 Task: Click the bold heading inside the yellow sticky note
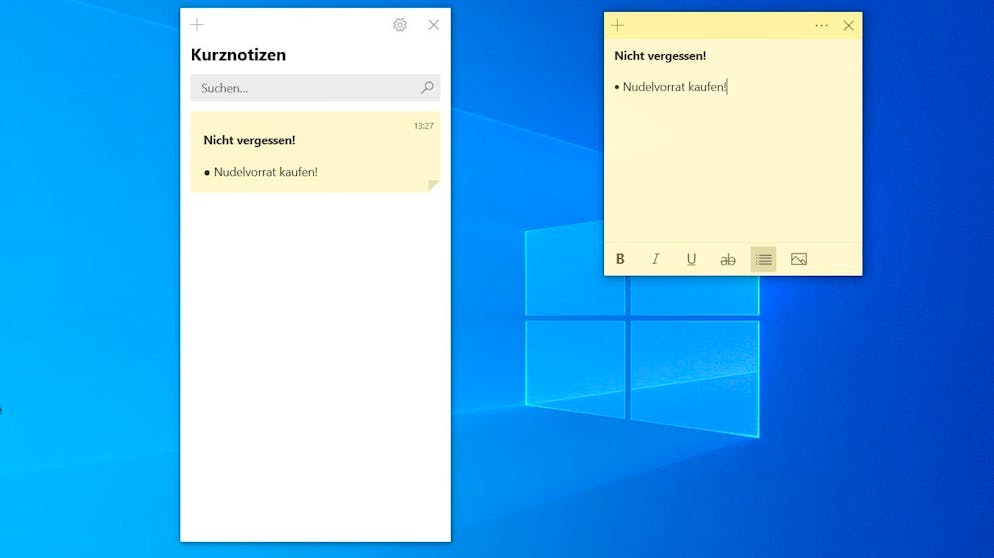click(660, 56)
